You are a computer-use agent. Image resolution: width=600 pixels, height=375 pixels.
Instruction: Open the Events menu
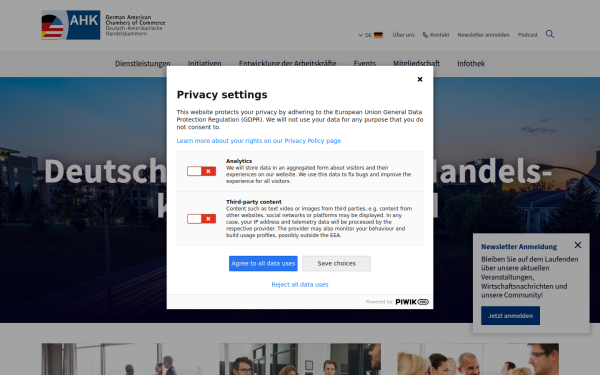(365, 63)
